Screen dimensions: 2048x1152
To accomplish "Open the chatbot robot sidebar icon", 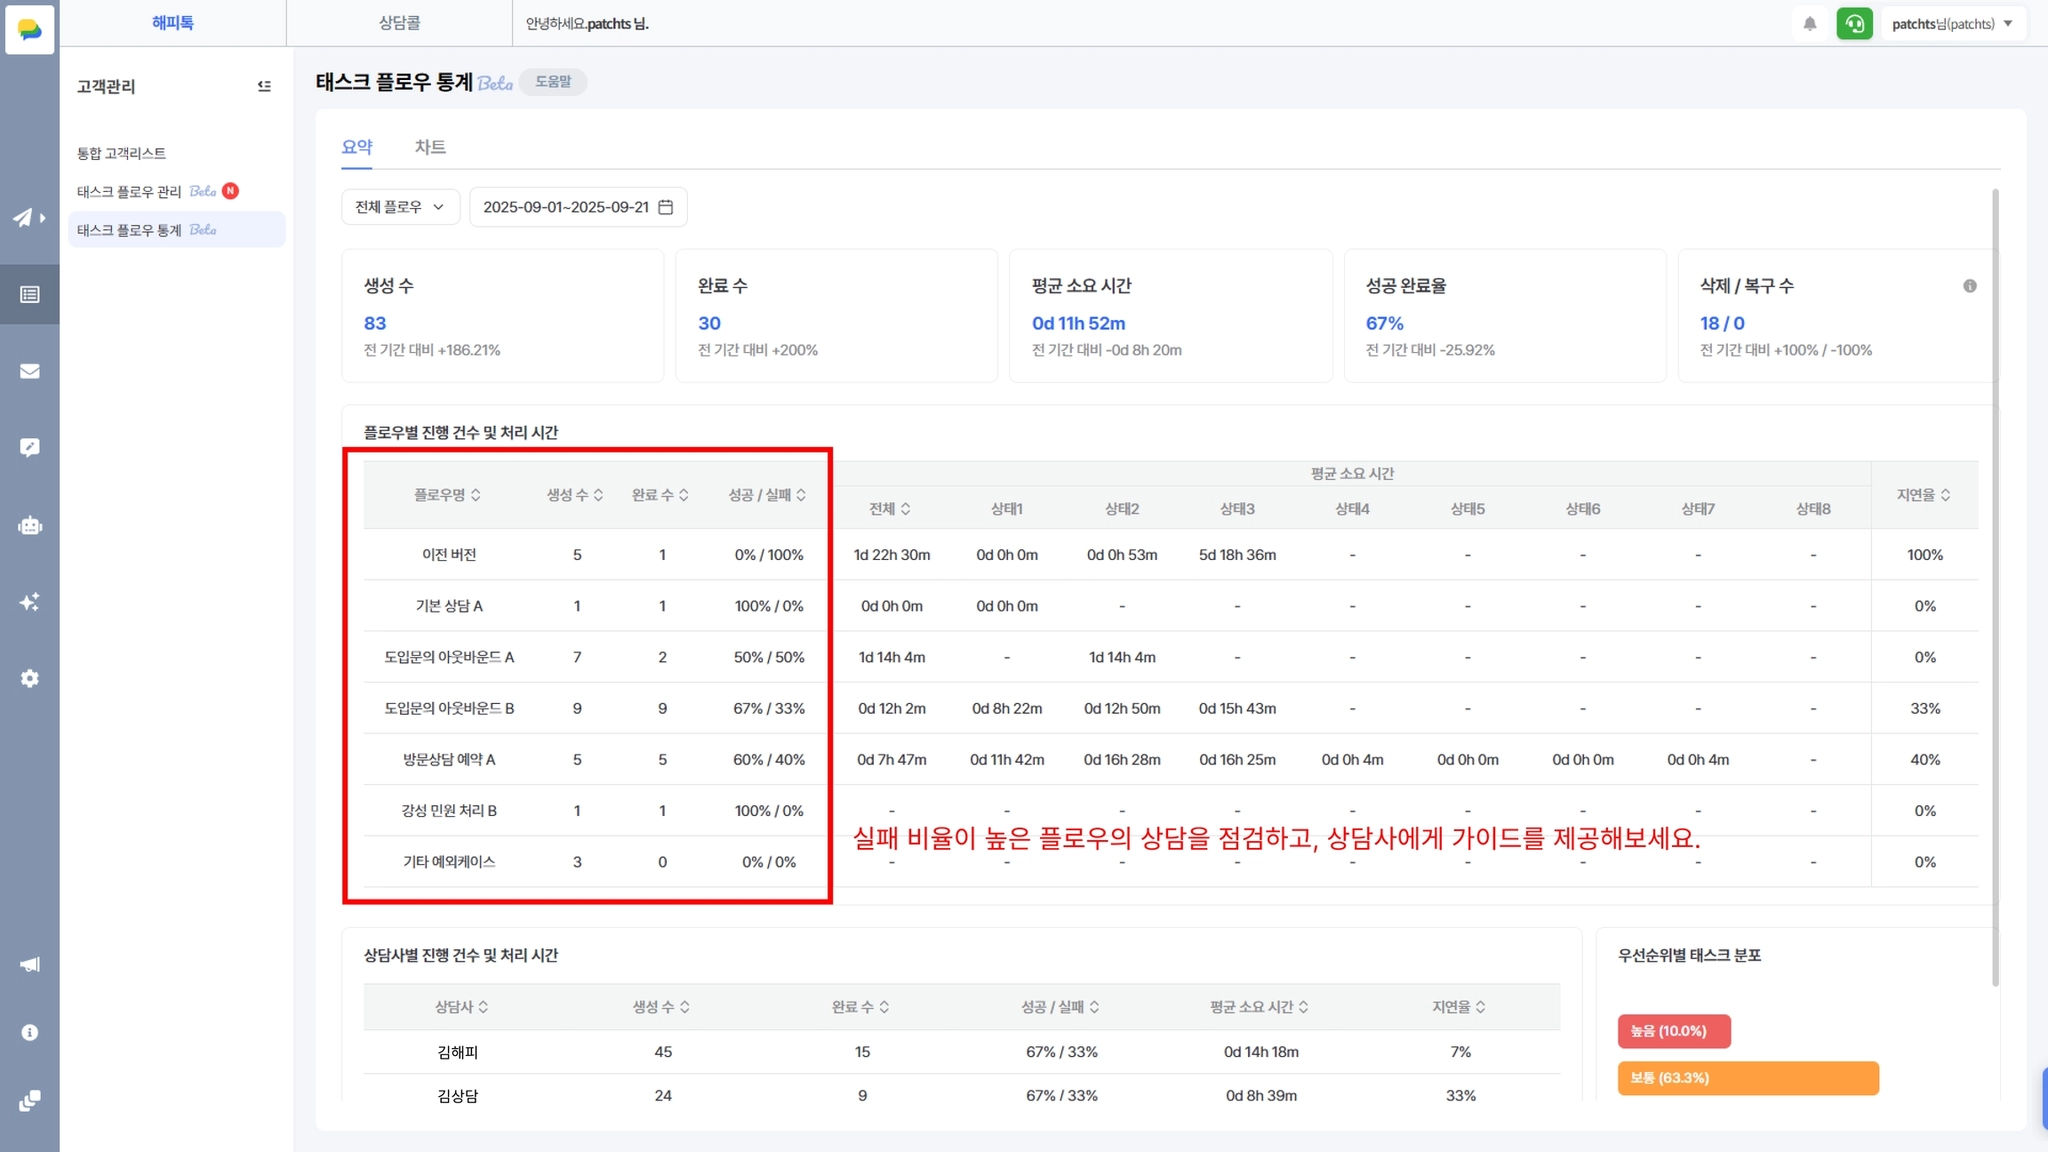I will pyautogui.click(x=30, y=525).
